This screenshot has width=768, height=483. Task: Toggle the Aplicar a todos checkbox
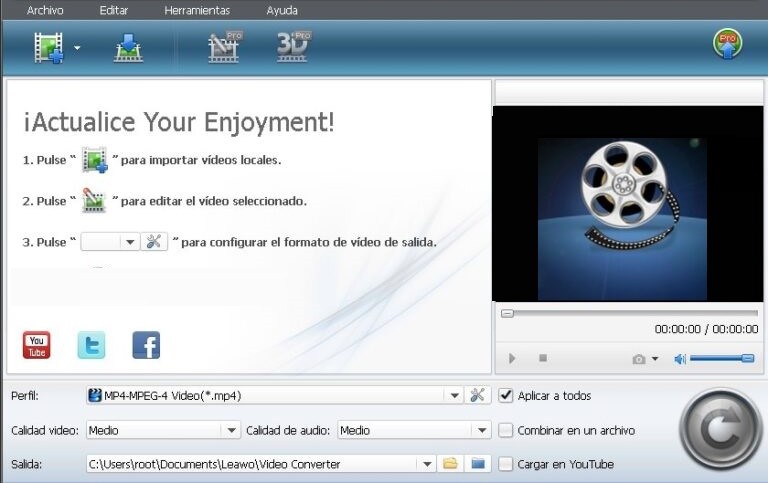[505, 395]
